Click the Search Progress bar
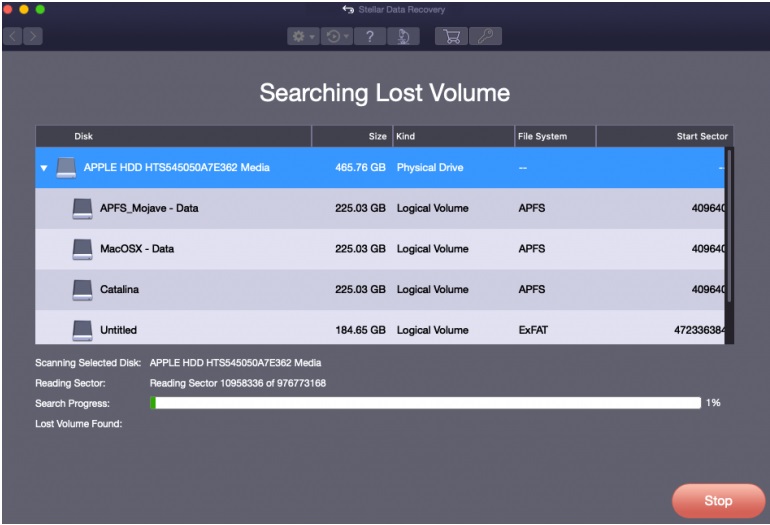This screenshot has height=525, width=770. tap(425, 403)
